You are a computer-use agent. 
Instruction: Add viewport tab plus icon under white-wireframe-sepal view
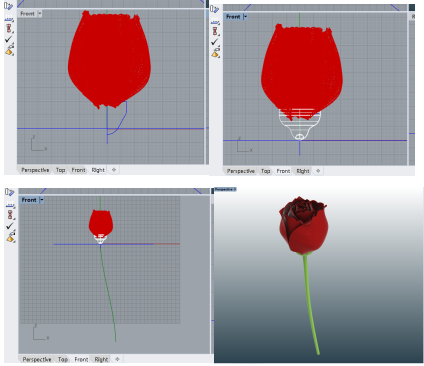tap(318, 171)
